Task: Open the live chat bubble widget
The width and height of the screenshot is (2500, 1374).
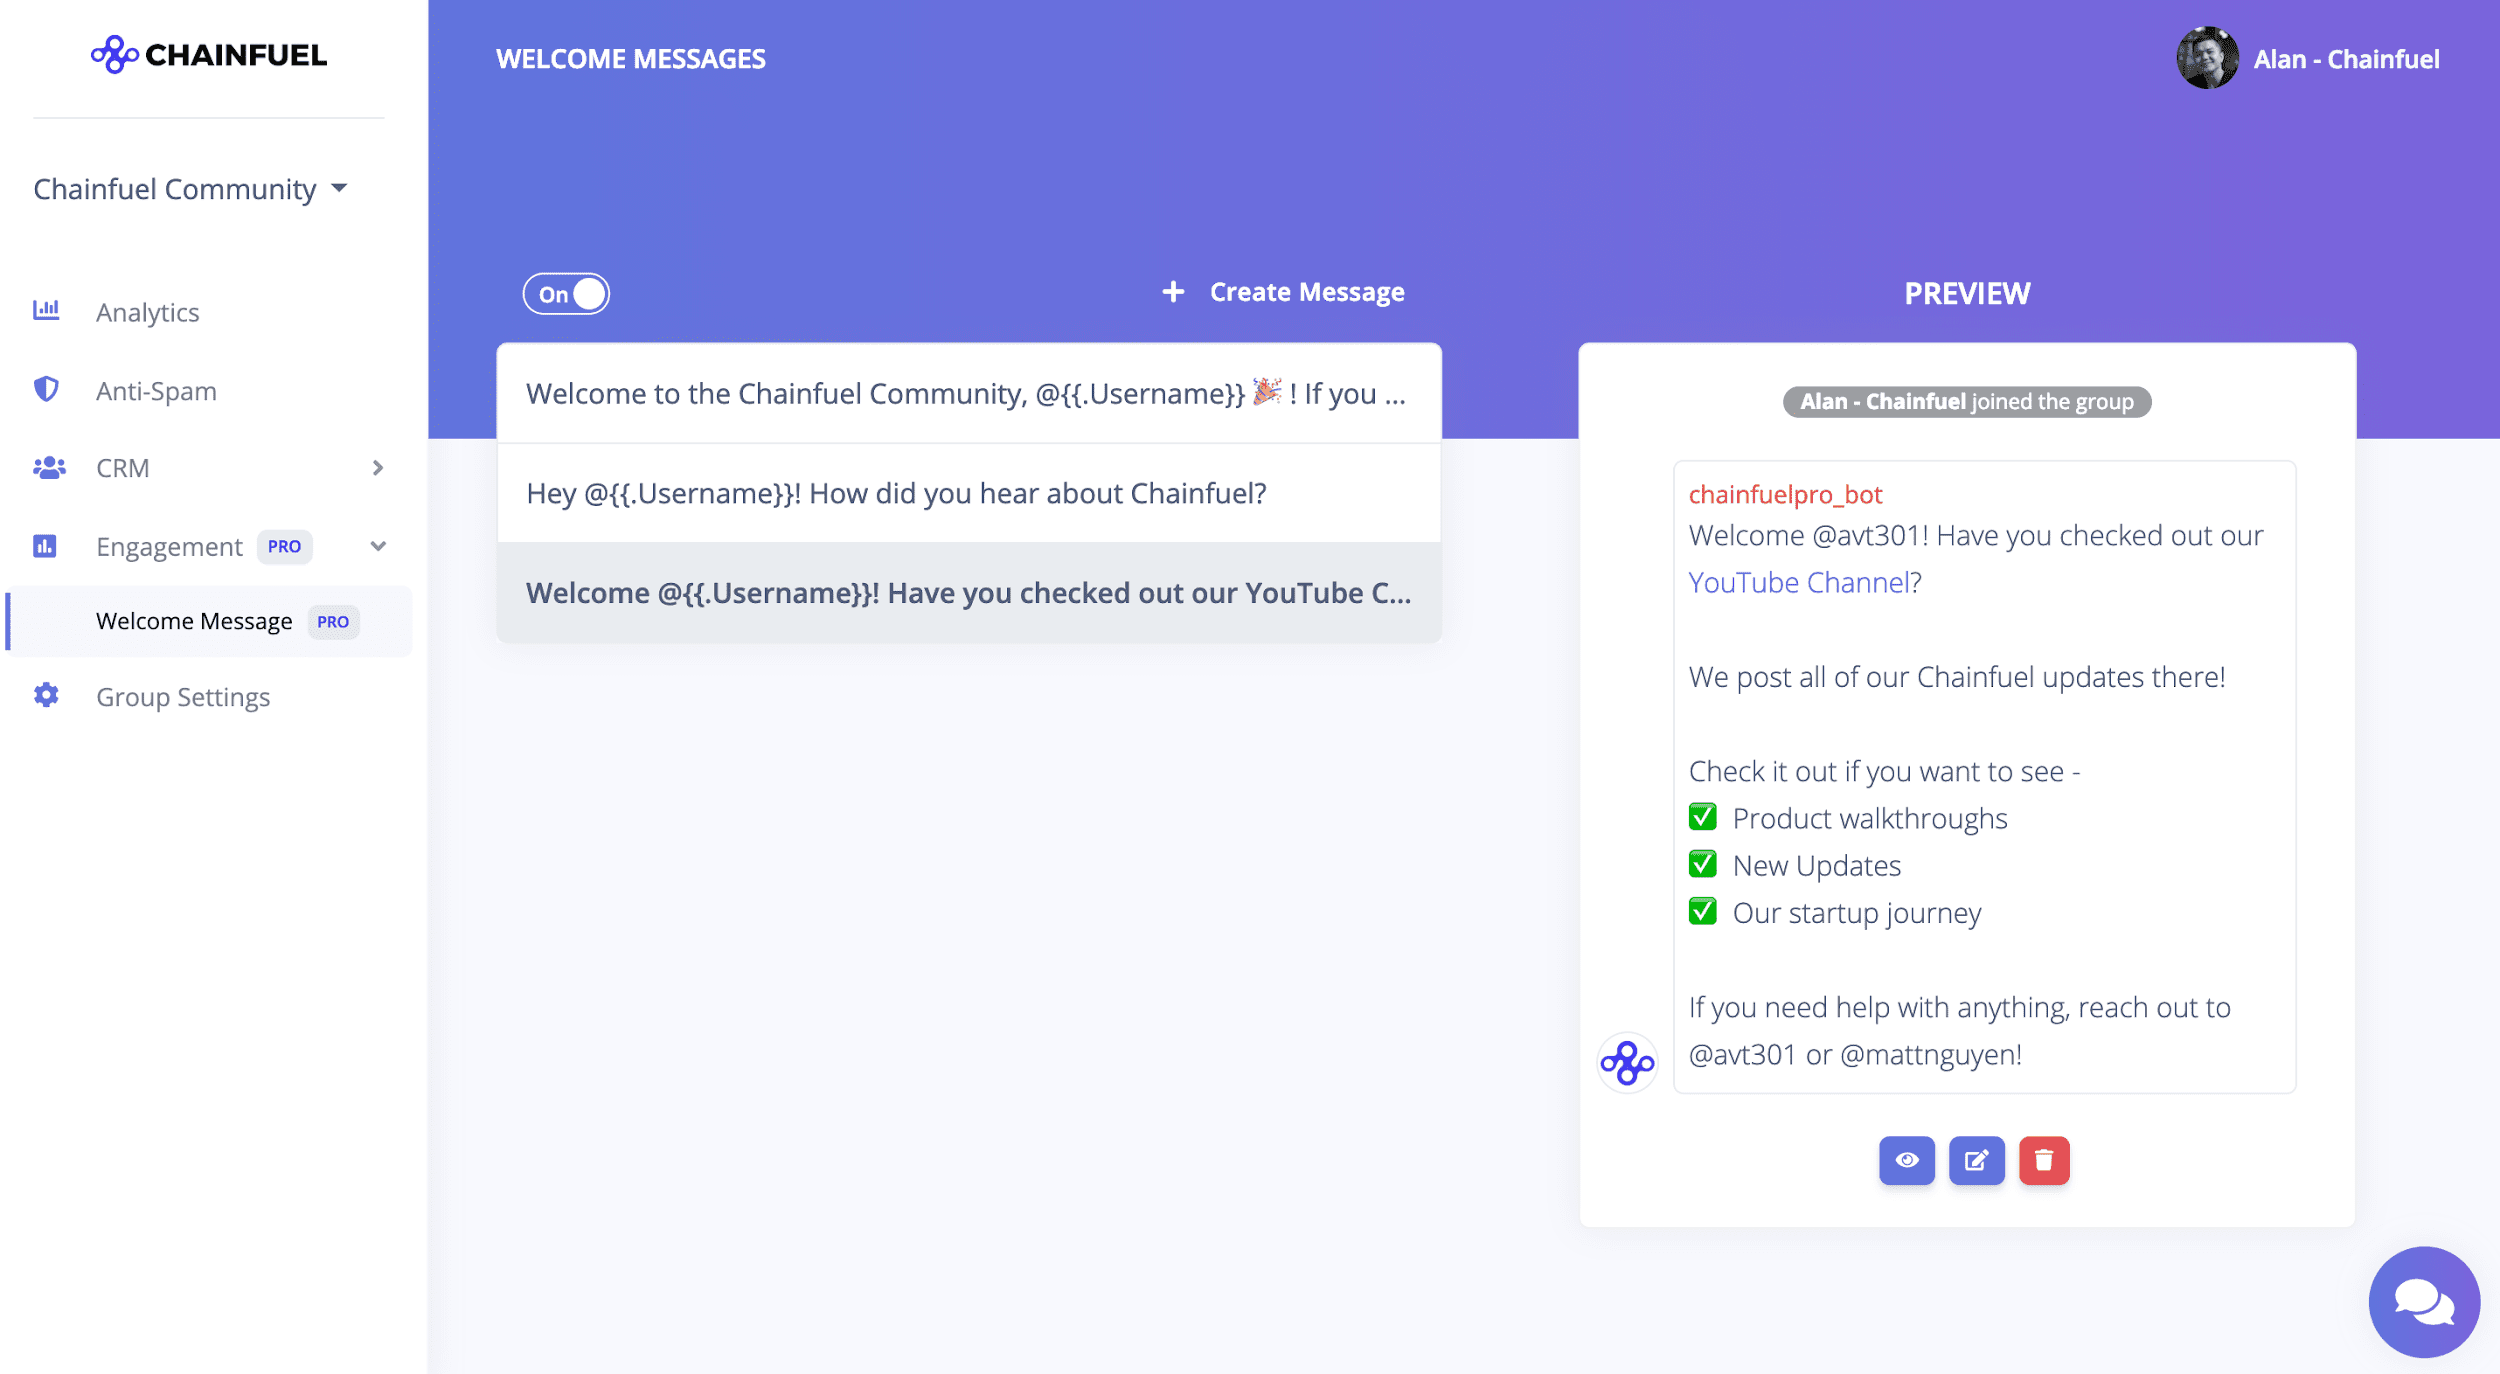Action: [x=2423, y=1301]
